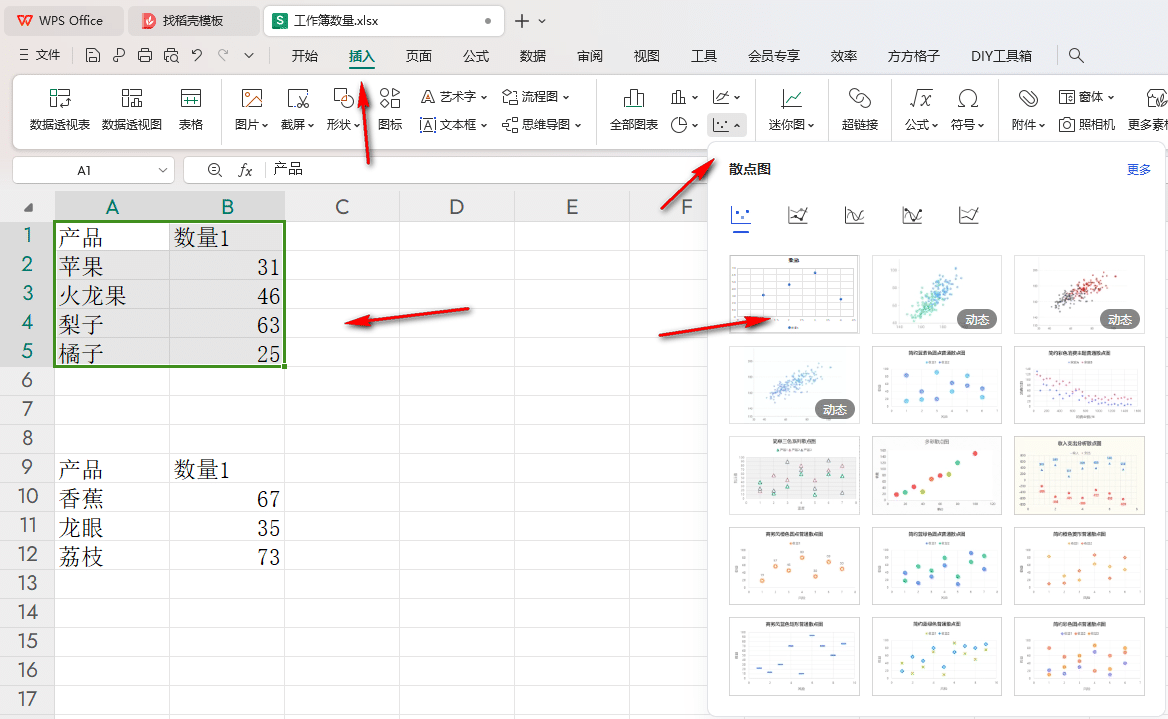The image size is (1168, 719).
Task: Switch to the 视图 ribbon tab
Action: (647, 56)
